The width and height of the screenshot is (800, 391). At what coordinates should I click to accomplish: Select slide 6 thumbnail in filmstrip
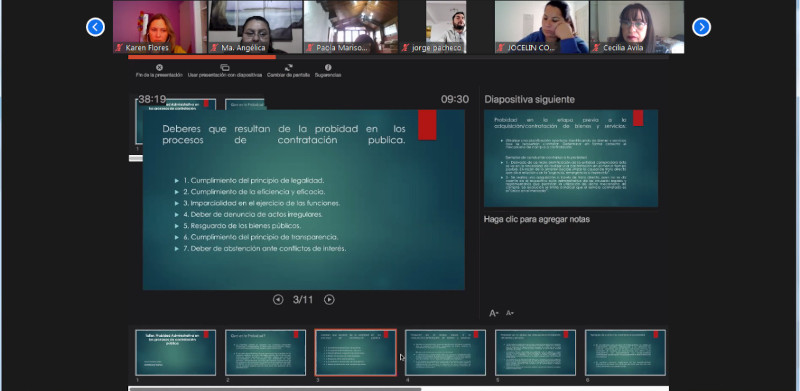(x=626, y=353)
